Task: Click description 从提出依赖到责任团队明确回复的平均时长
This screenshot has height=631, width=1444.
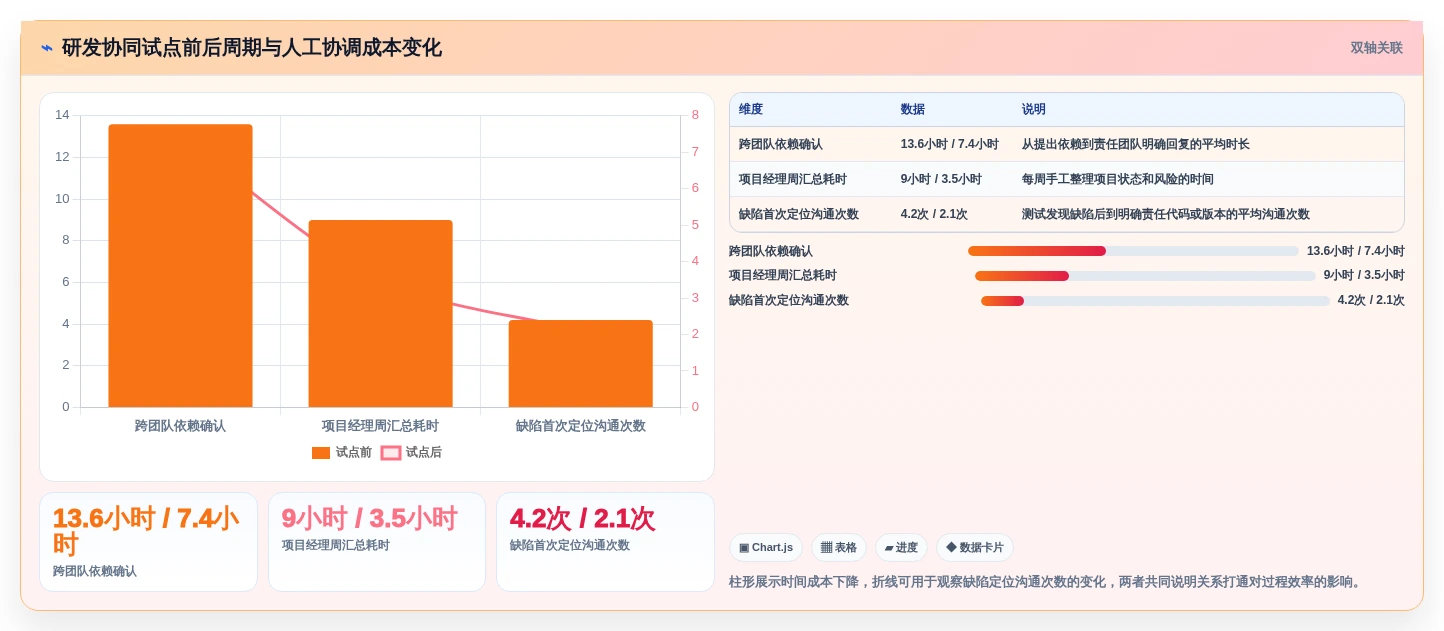Action: (1135, 144)
